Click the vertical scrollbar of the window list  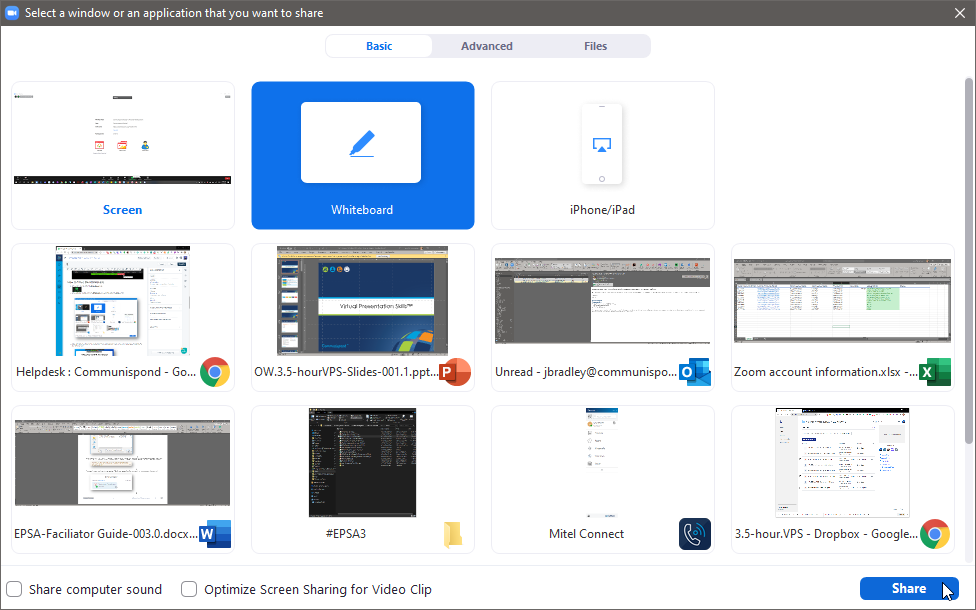coord(969,261)
